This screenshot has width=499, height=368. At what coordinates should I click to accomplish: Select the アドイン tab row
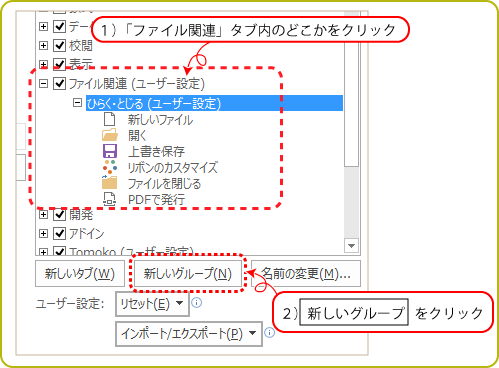pyautogui.click(x=87, y=233)
